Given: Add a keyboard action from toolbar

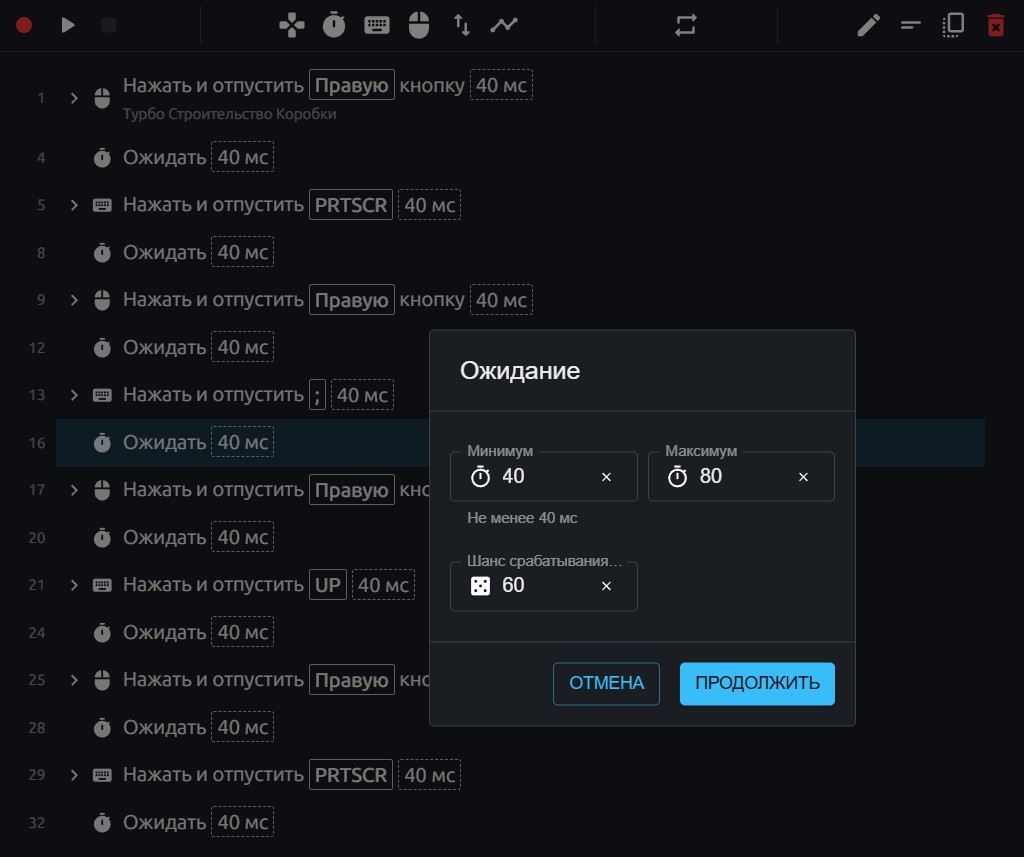Looking at the screenshot, I should [x=377, y=25].
